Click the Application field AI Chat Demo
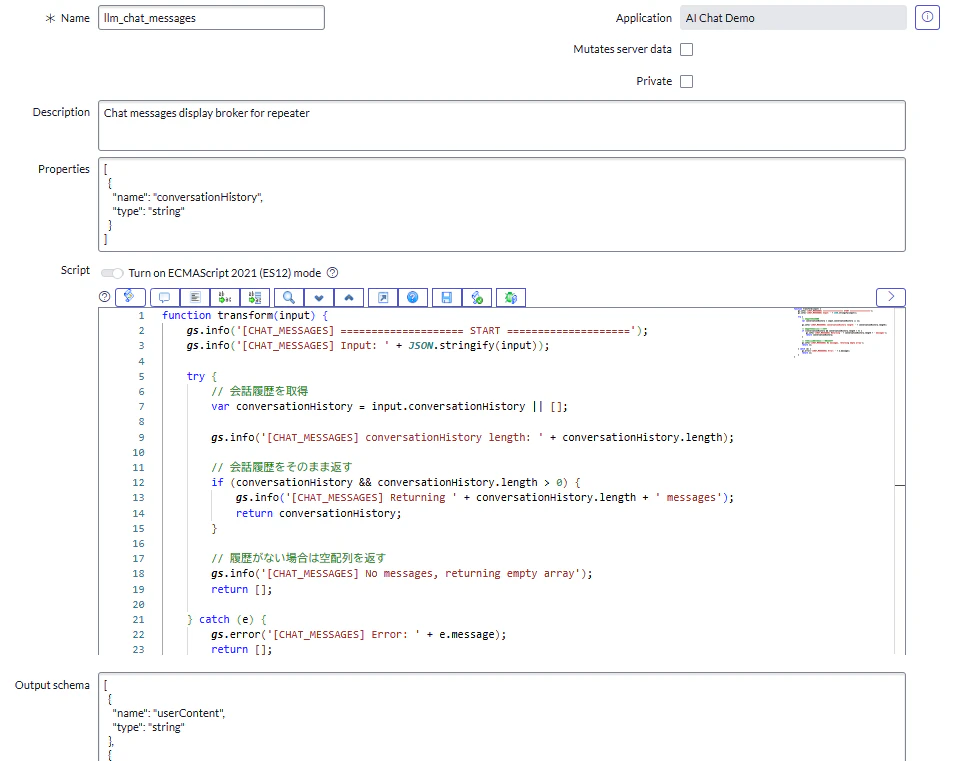 793,18
